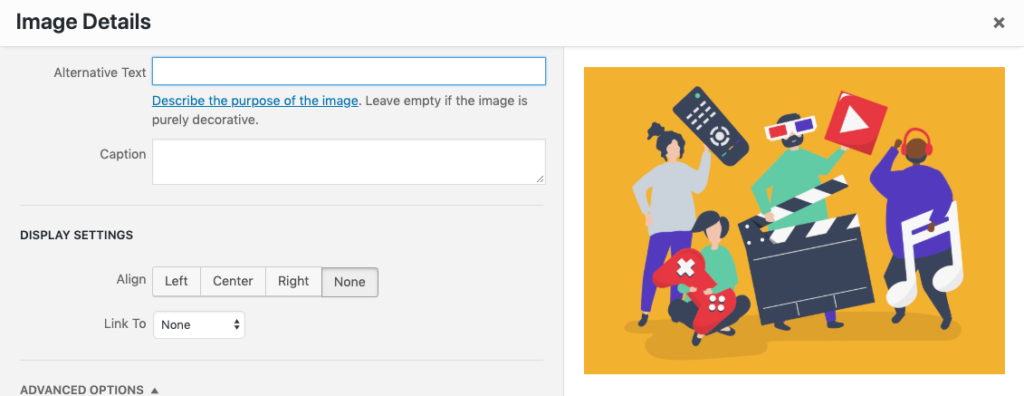Open the Link To dropdown
The height and width of the screenshot is (396, 1024).
199,325
